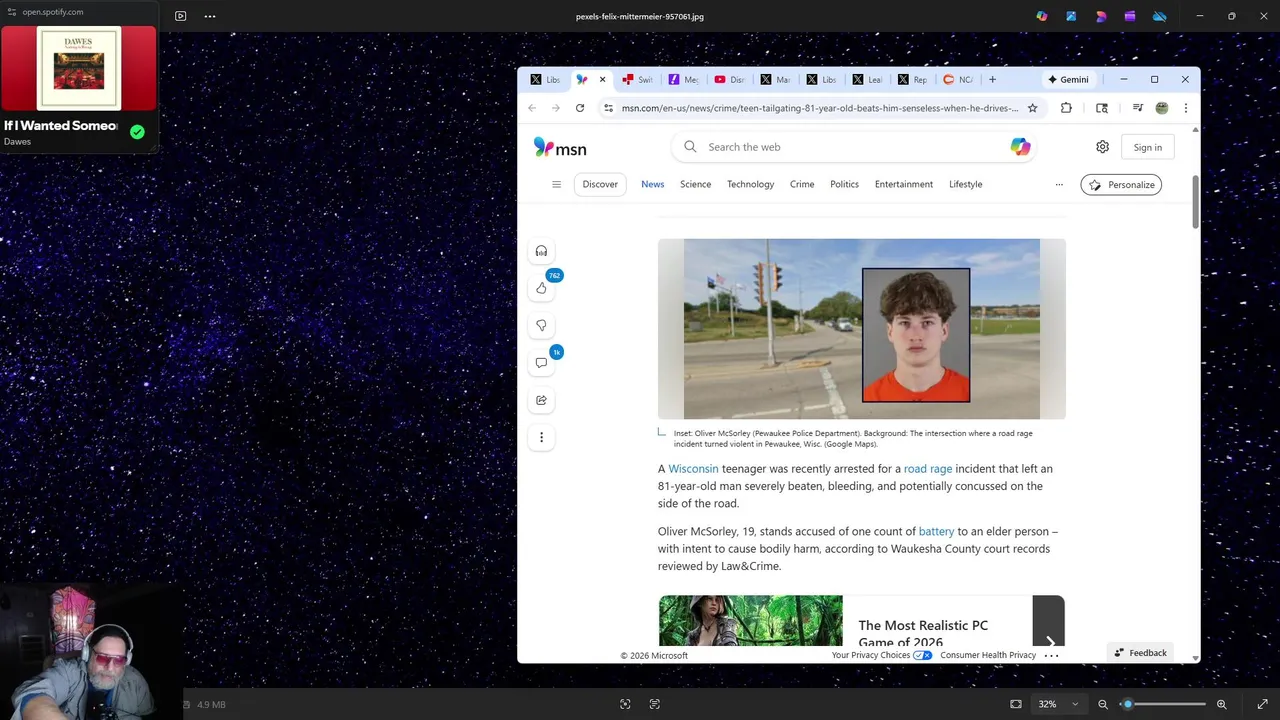The image size is (1280, 720).
Task: Open the listen-to-article headphones icon
Action: tap(541, 251)
